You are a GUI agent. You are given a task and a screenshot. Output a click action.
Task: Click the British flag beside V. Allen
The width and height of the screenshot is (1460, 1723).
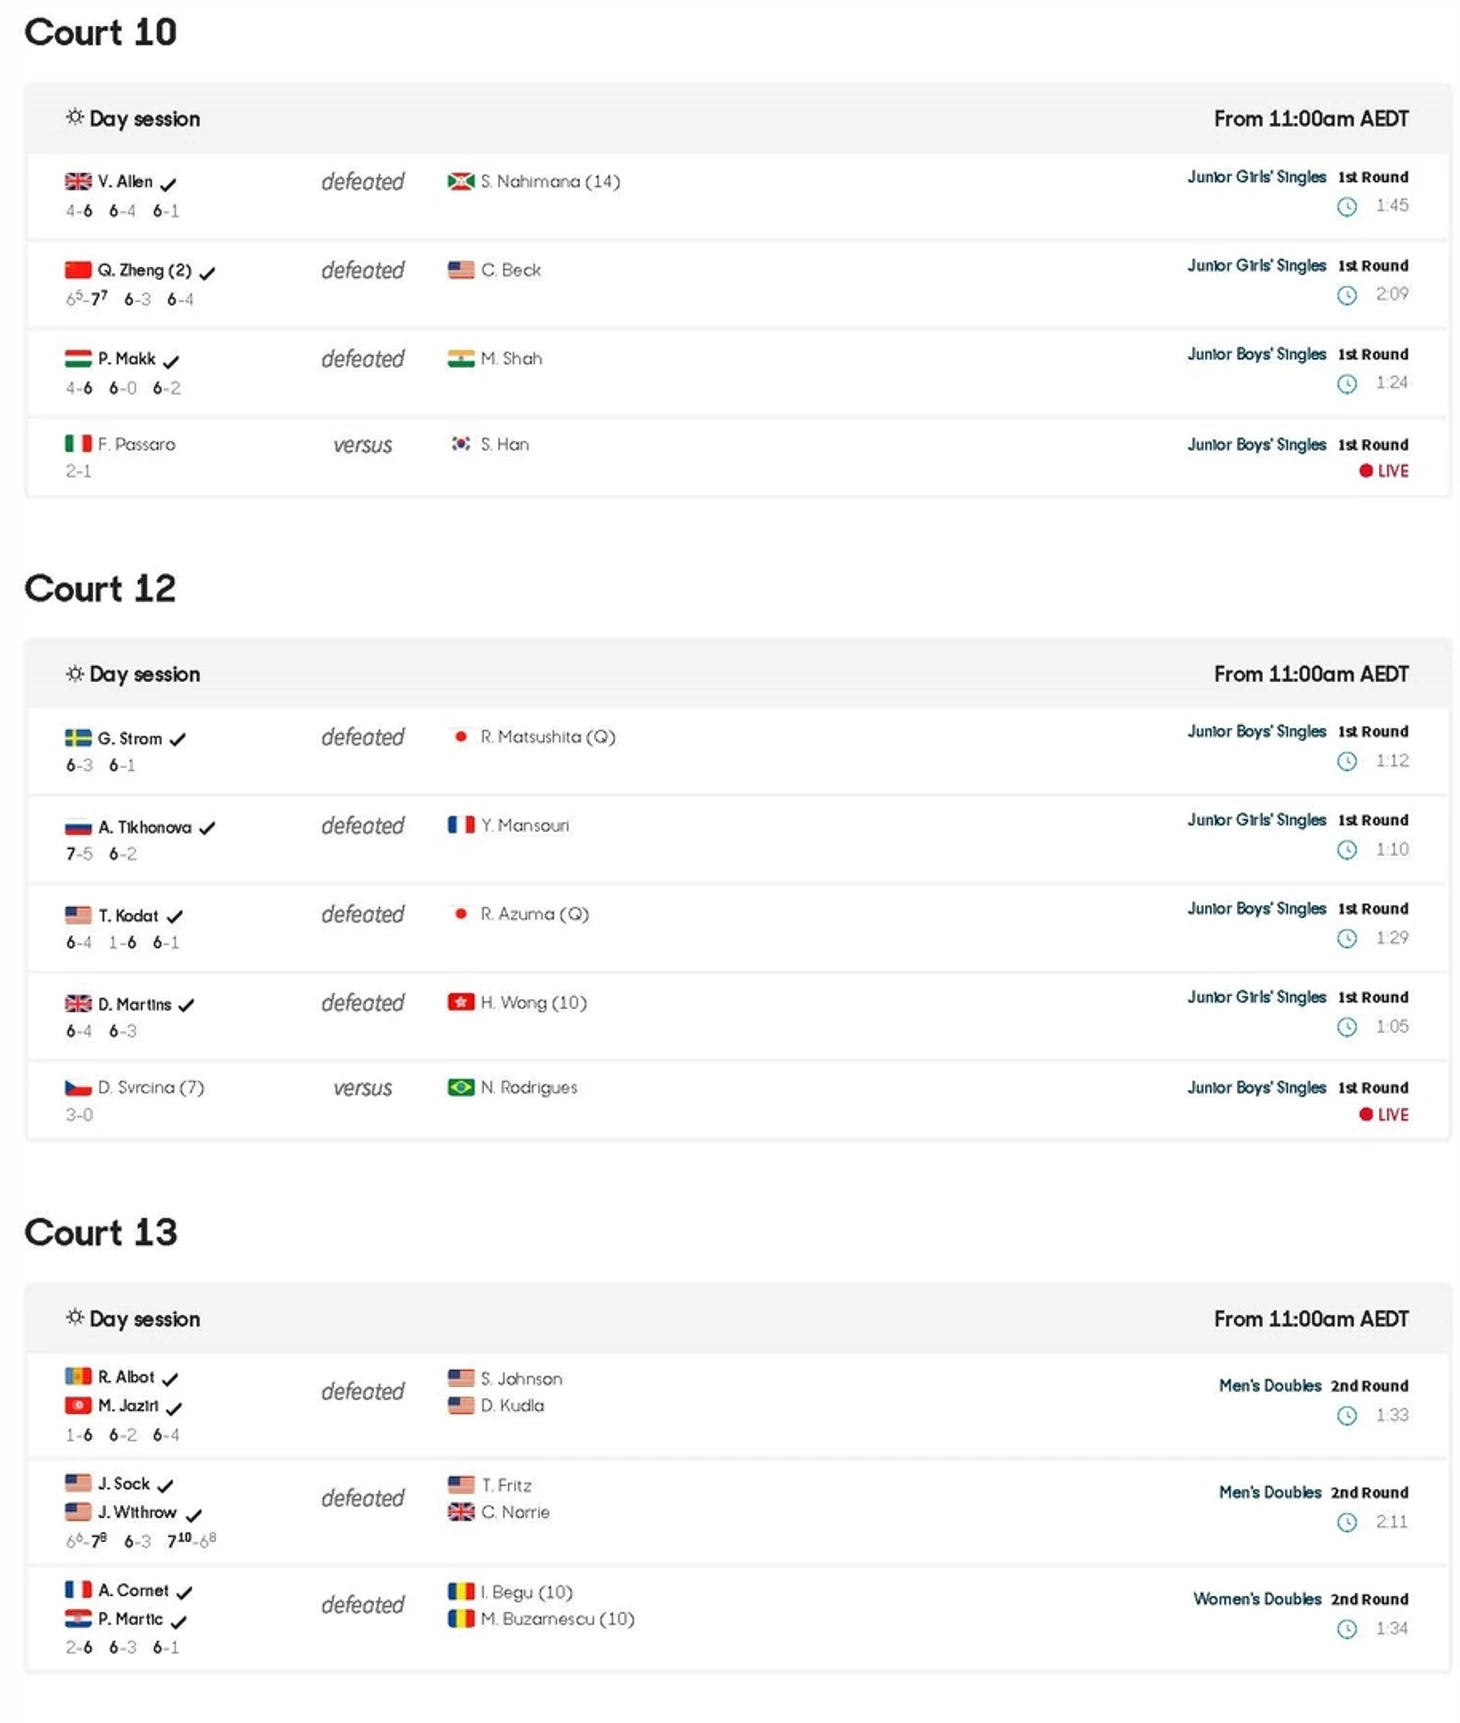pos(78,181)
